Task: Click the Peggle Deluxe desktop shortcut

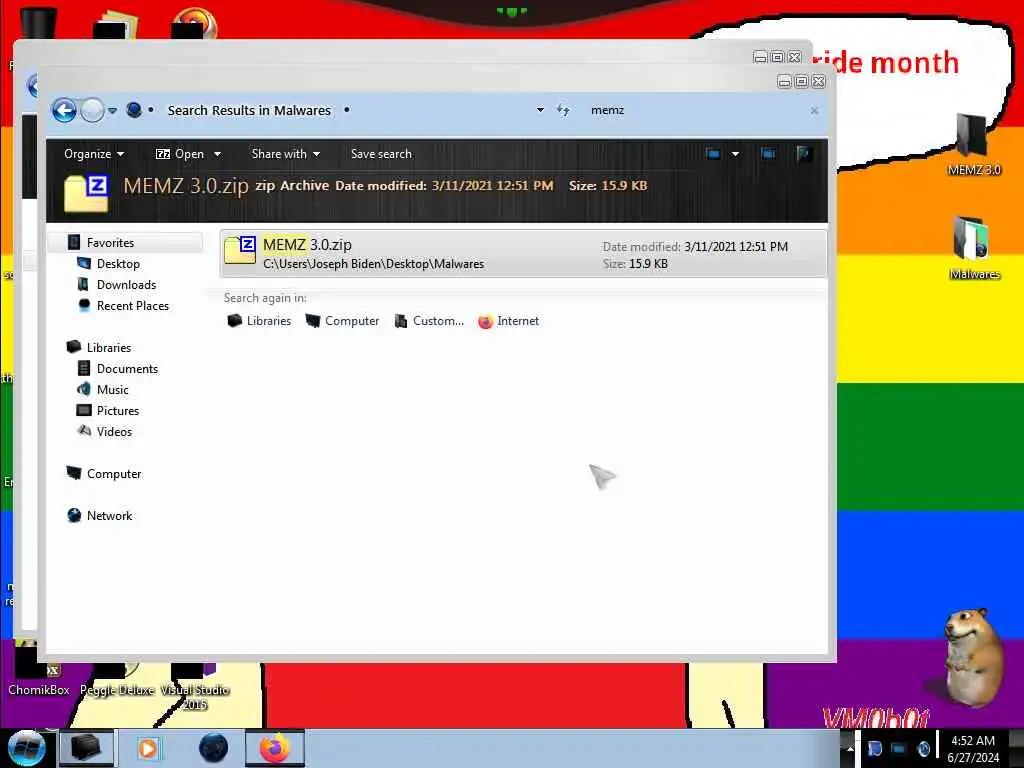Action: (117, 679)
